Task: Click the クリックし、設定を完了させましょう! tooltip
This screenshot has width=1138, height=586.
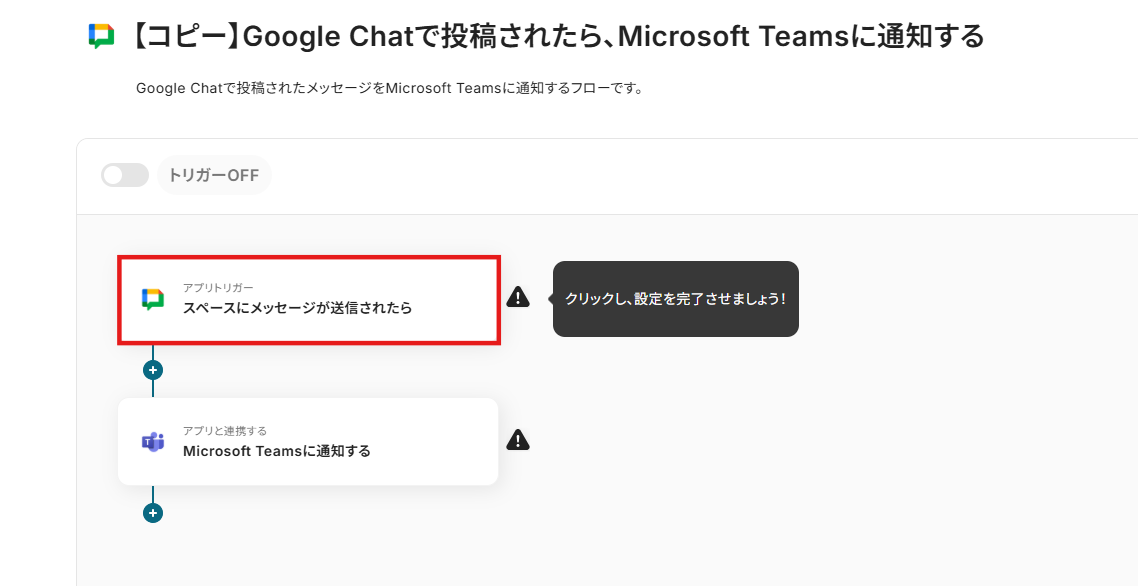Action: (676, 299)
